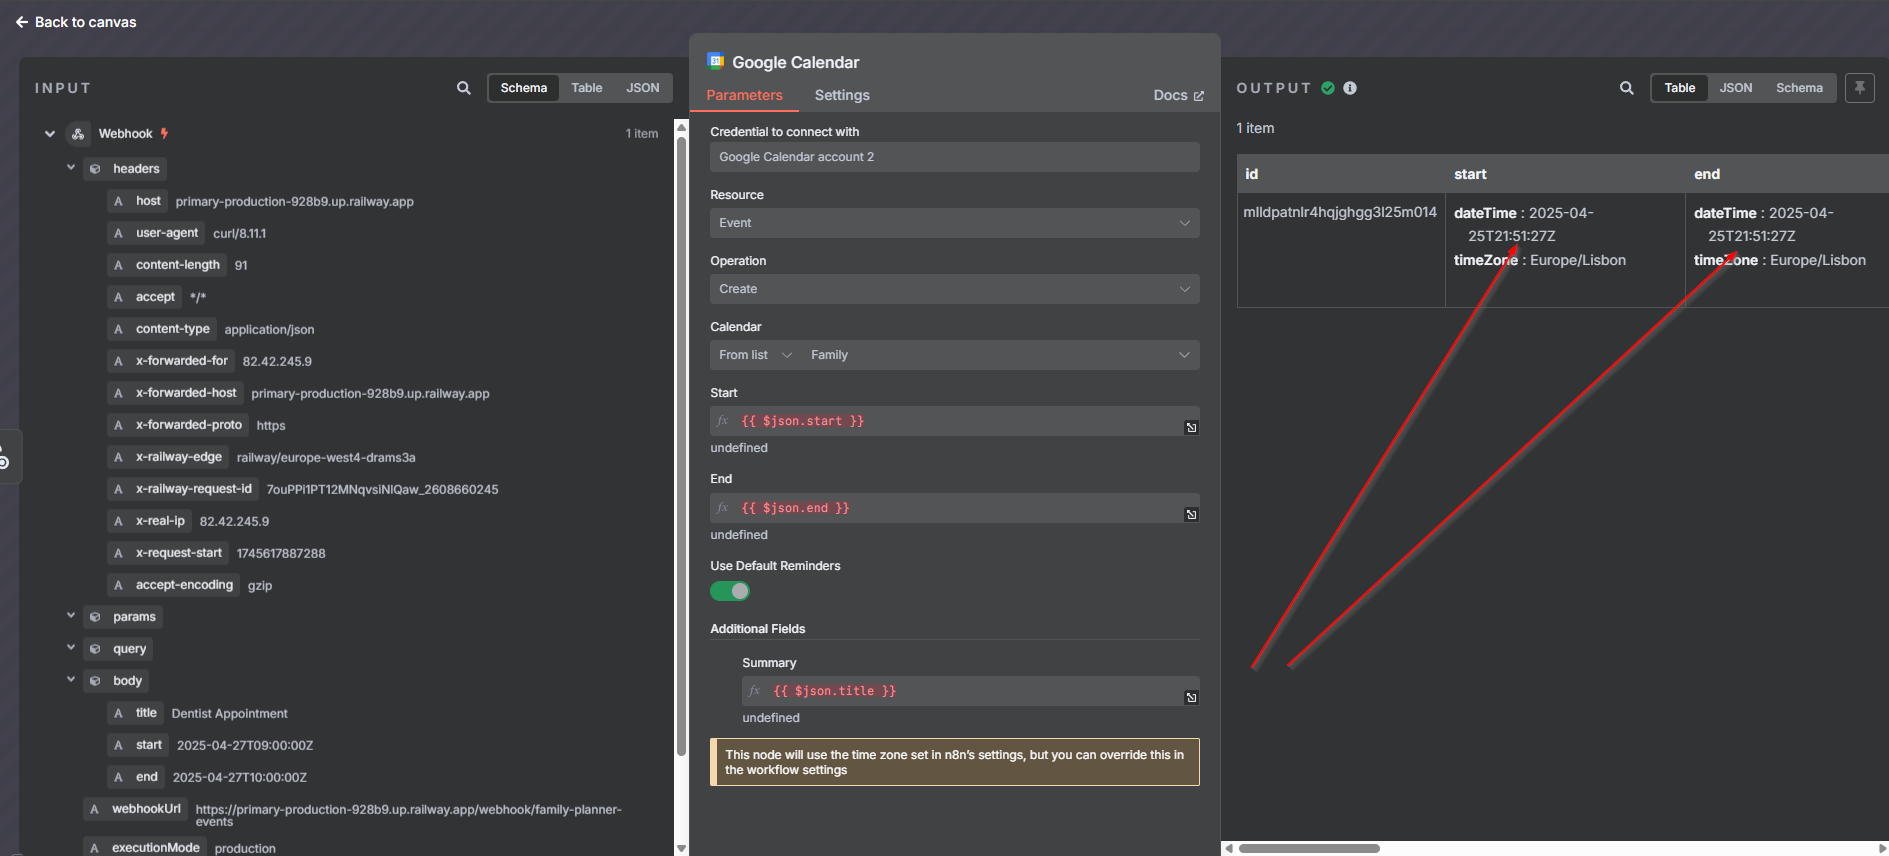1889x856 pixels.
Task: Click the params object icon
Action: [95, 617]
